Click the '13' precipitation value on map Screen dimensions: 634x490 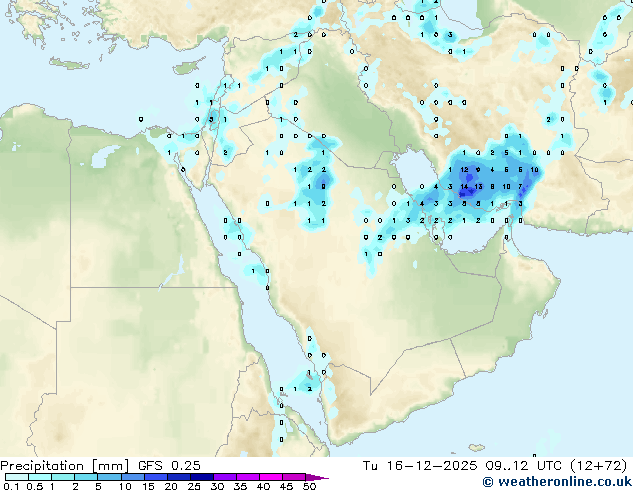click(478, 187)
